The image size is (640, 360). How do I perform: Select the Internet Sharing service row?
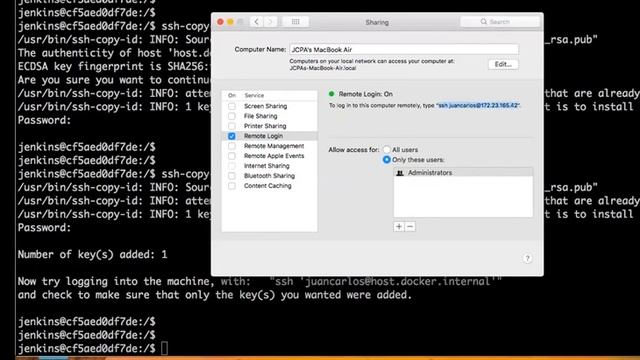[x=269, y=166]
